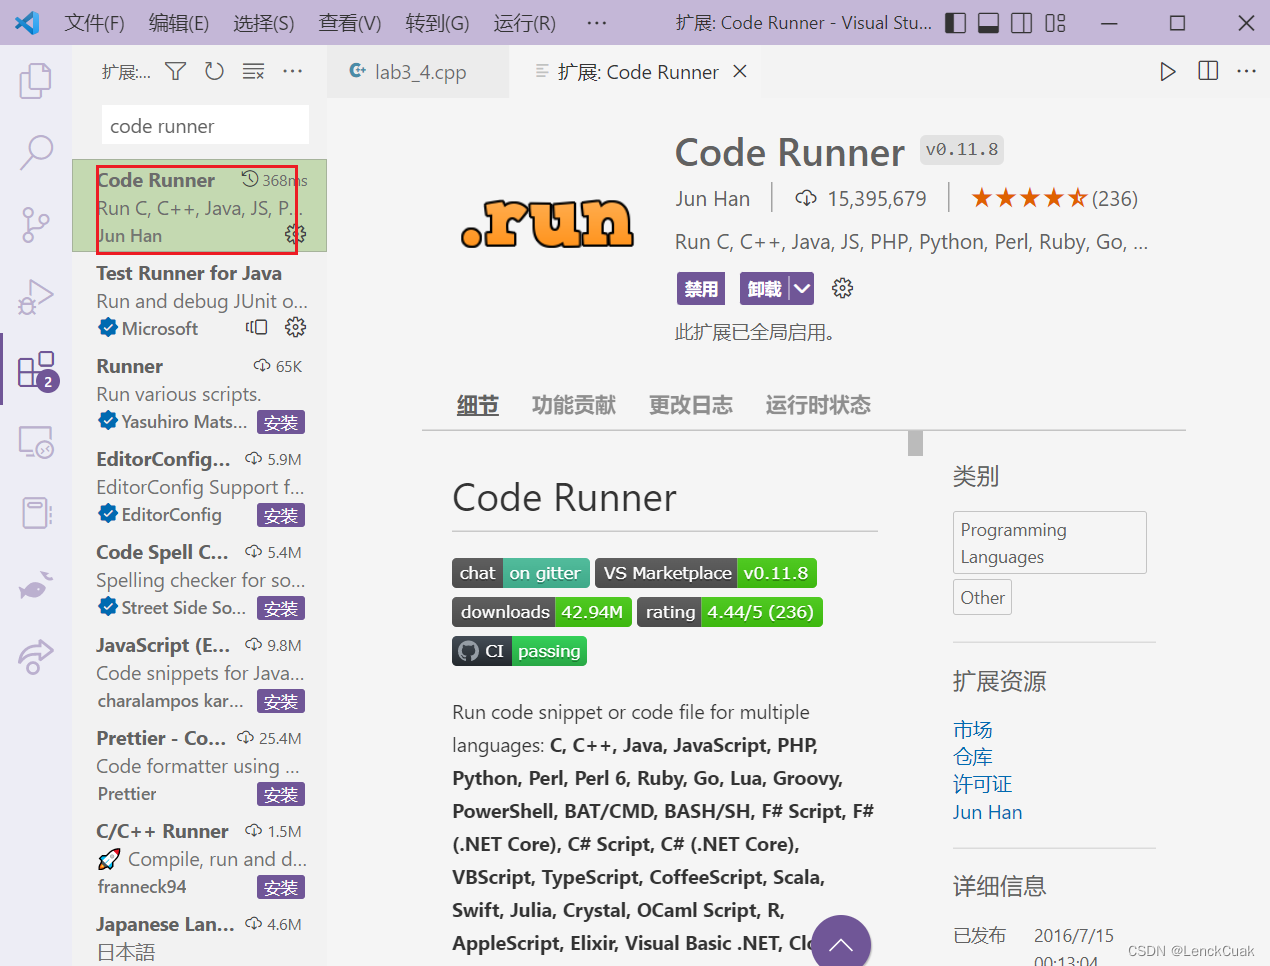Select the 细节 details tab

click(478, 405)
